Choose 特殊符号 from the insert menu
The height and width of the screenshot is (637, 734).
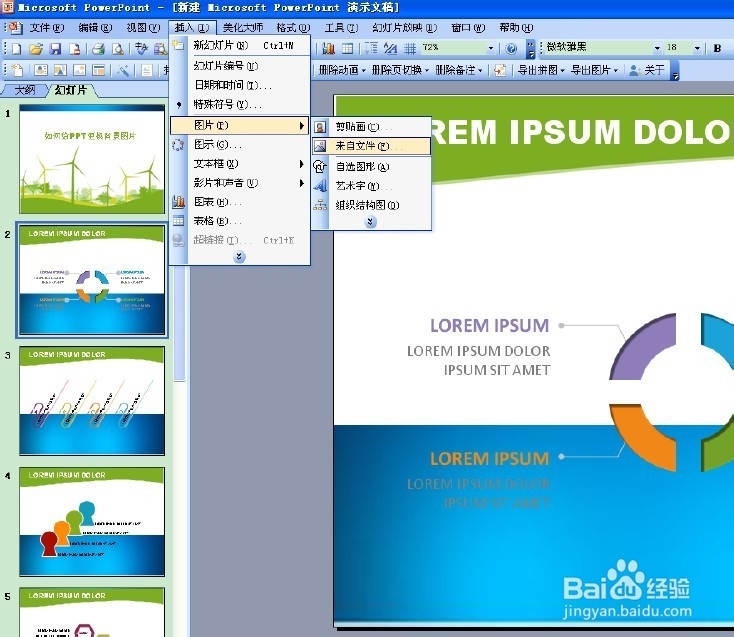[240, 104]
